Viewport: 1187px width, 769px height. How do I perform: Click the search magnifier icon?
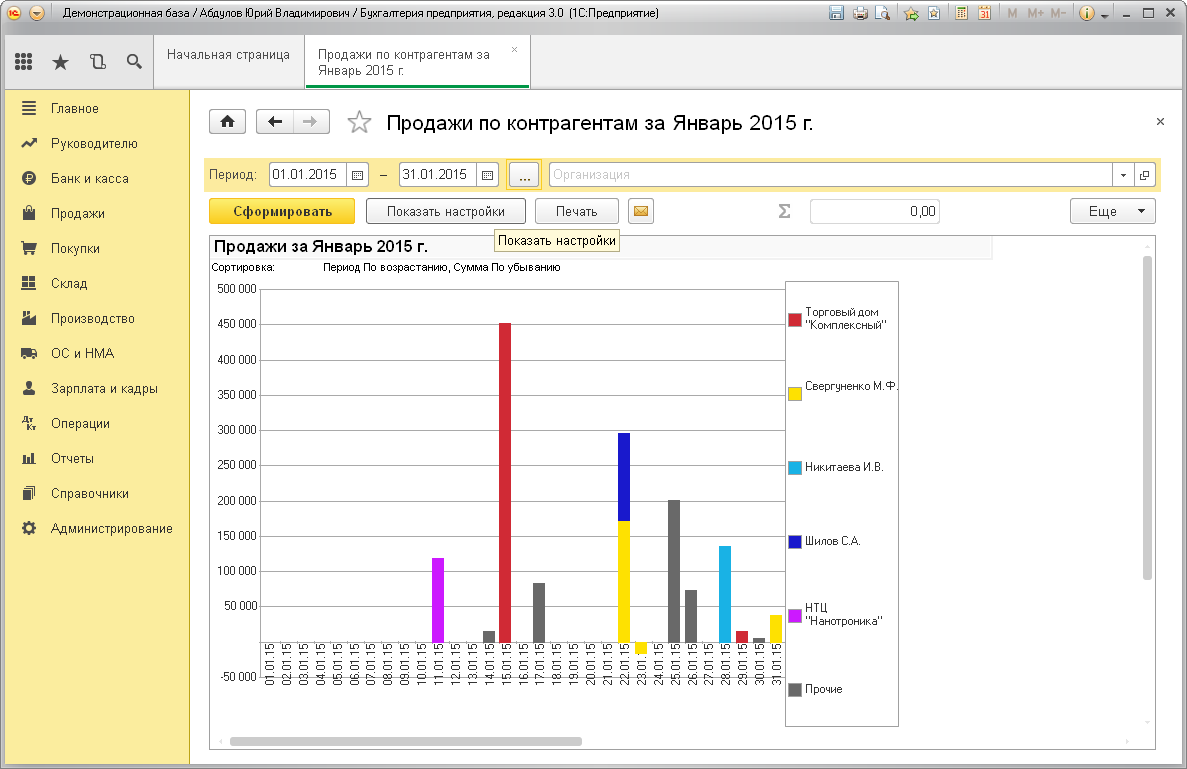coord(134,62)
